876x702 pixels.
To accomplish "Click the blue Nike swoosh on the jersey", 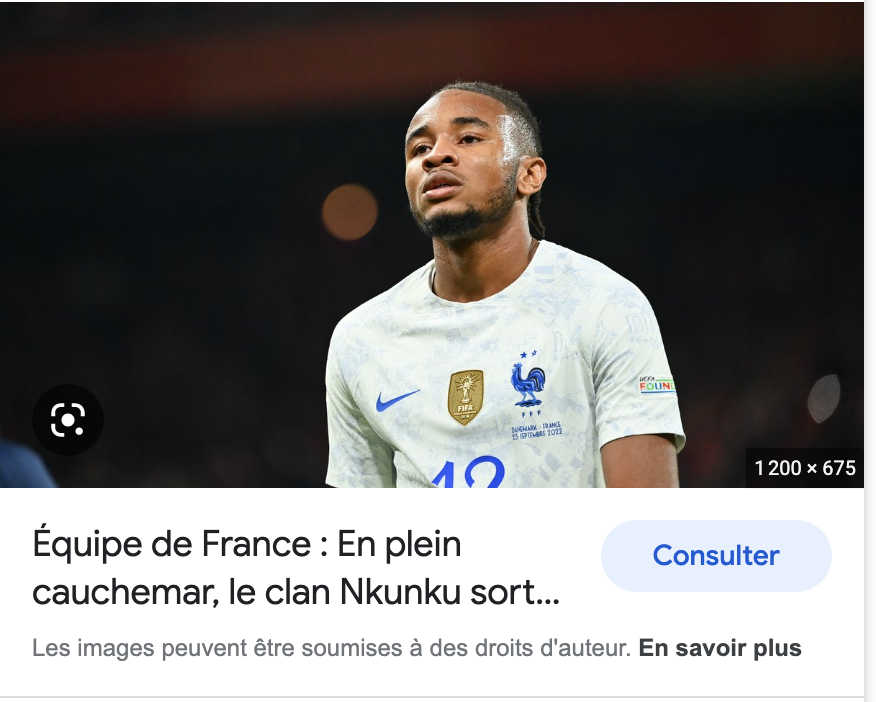I will tap(397, 400).
